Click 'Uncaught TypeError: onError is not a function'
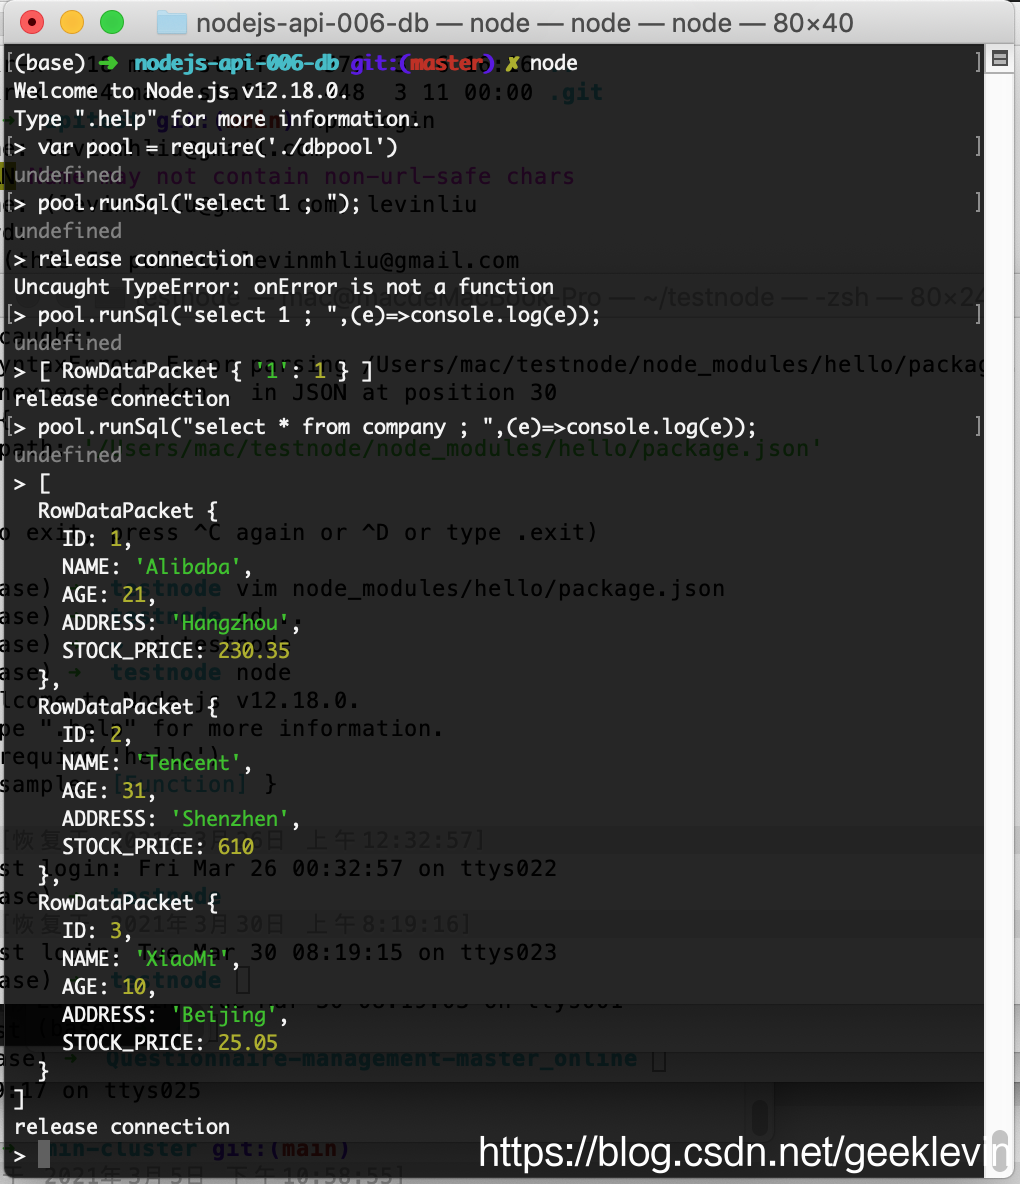Screen dimensions: 1020x1184 [284, 287]
